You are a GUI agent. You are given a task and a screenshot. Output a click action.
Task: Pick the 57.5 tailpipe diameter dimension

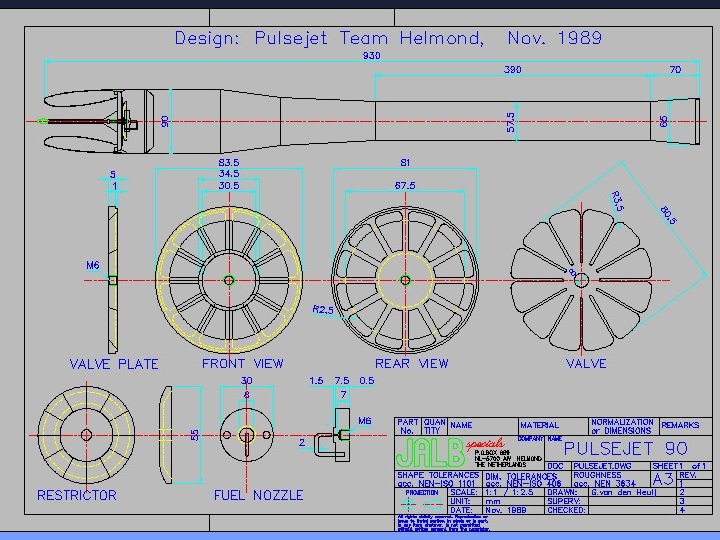click(511, 122)
